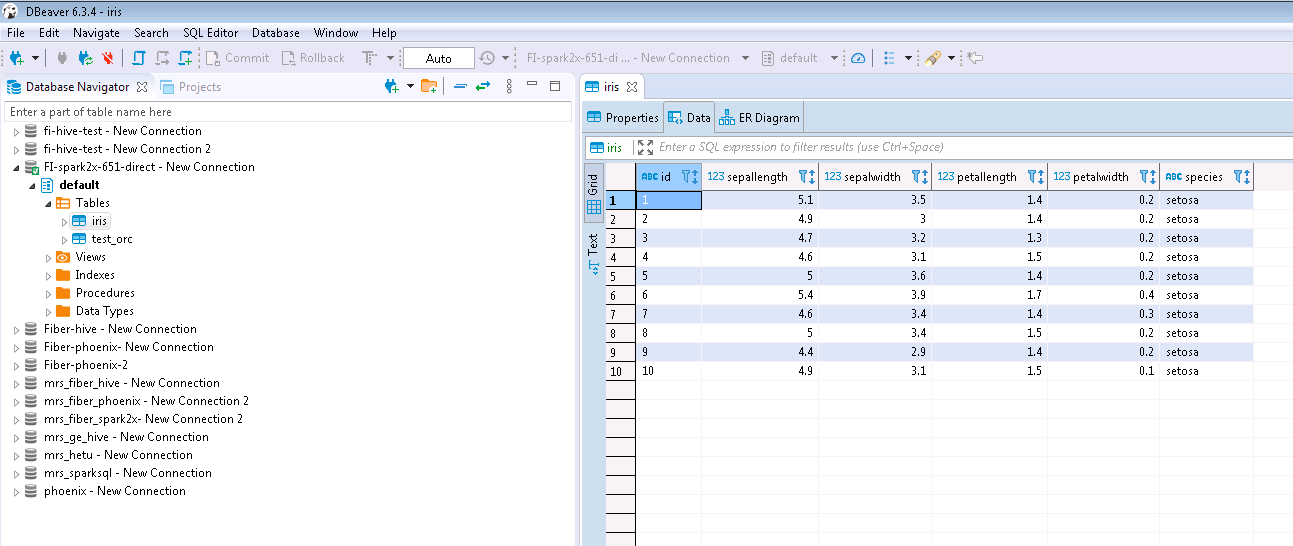Screen dimensions: 1293x546
Task: Click Collapse All in Database Navigator
Action: point(460,87)
